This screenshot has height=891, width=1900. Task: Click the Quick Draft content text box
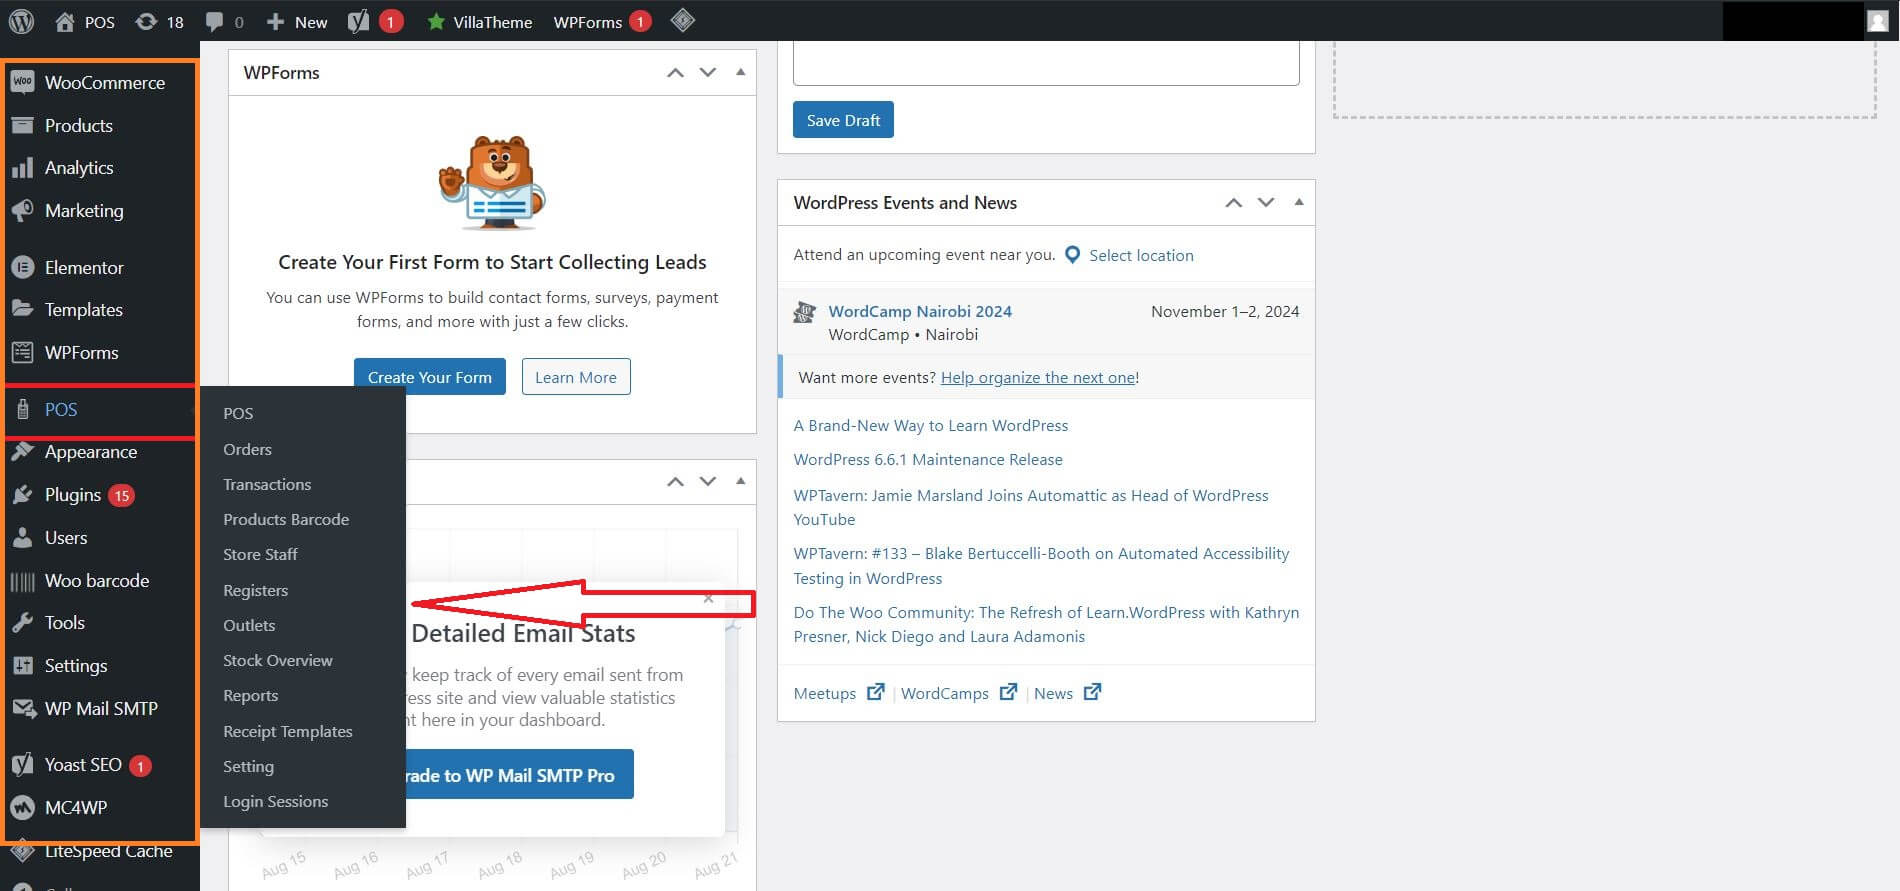click(x=1046, y=62)
